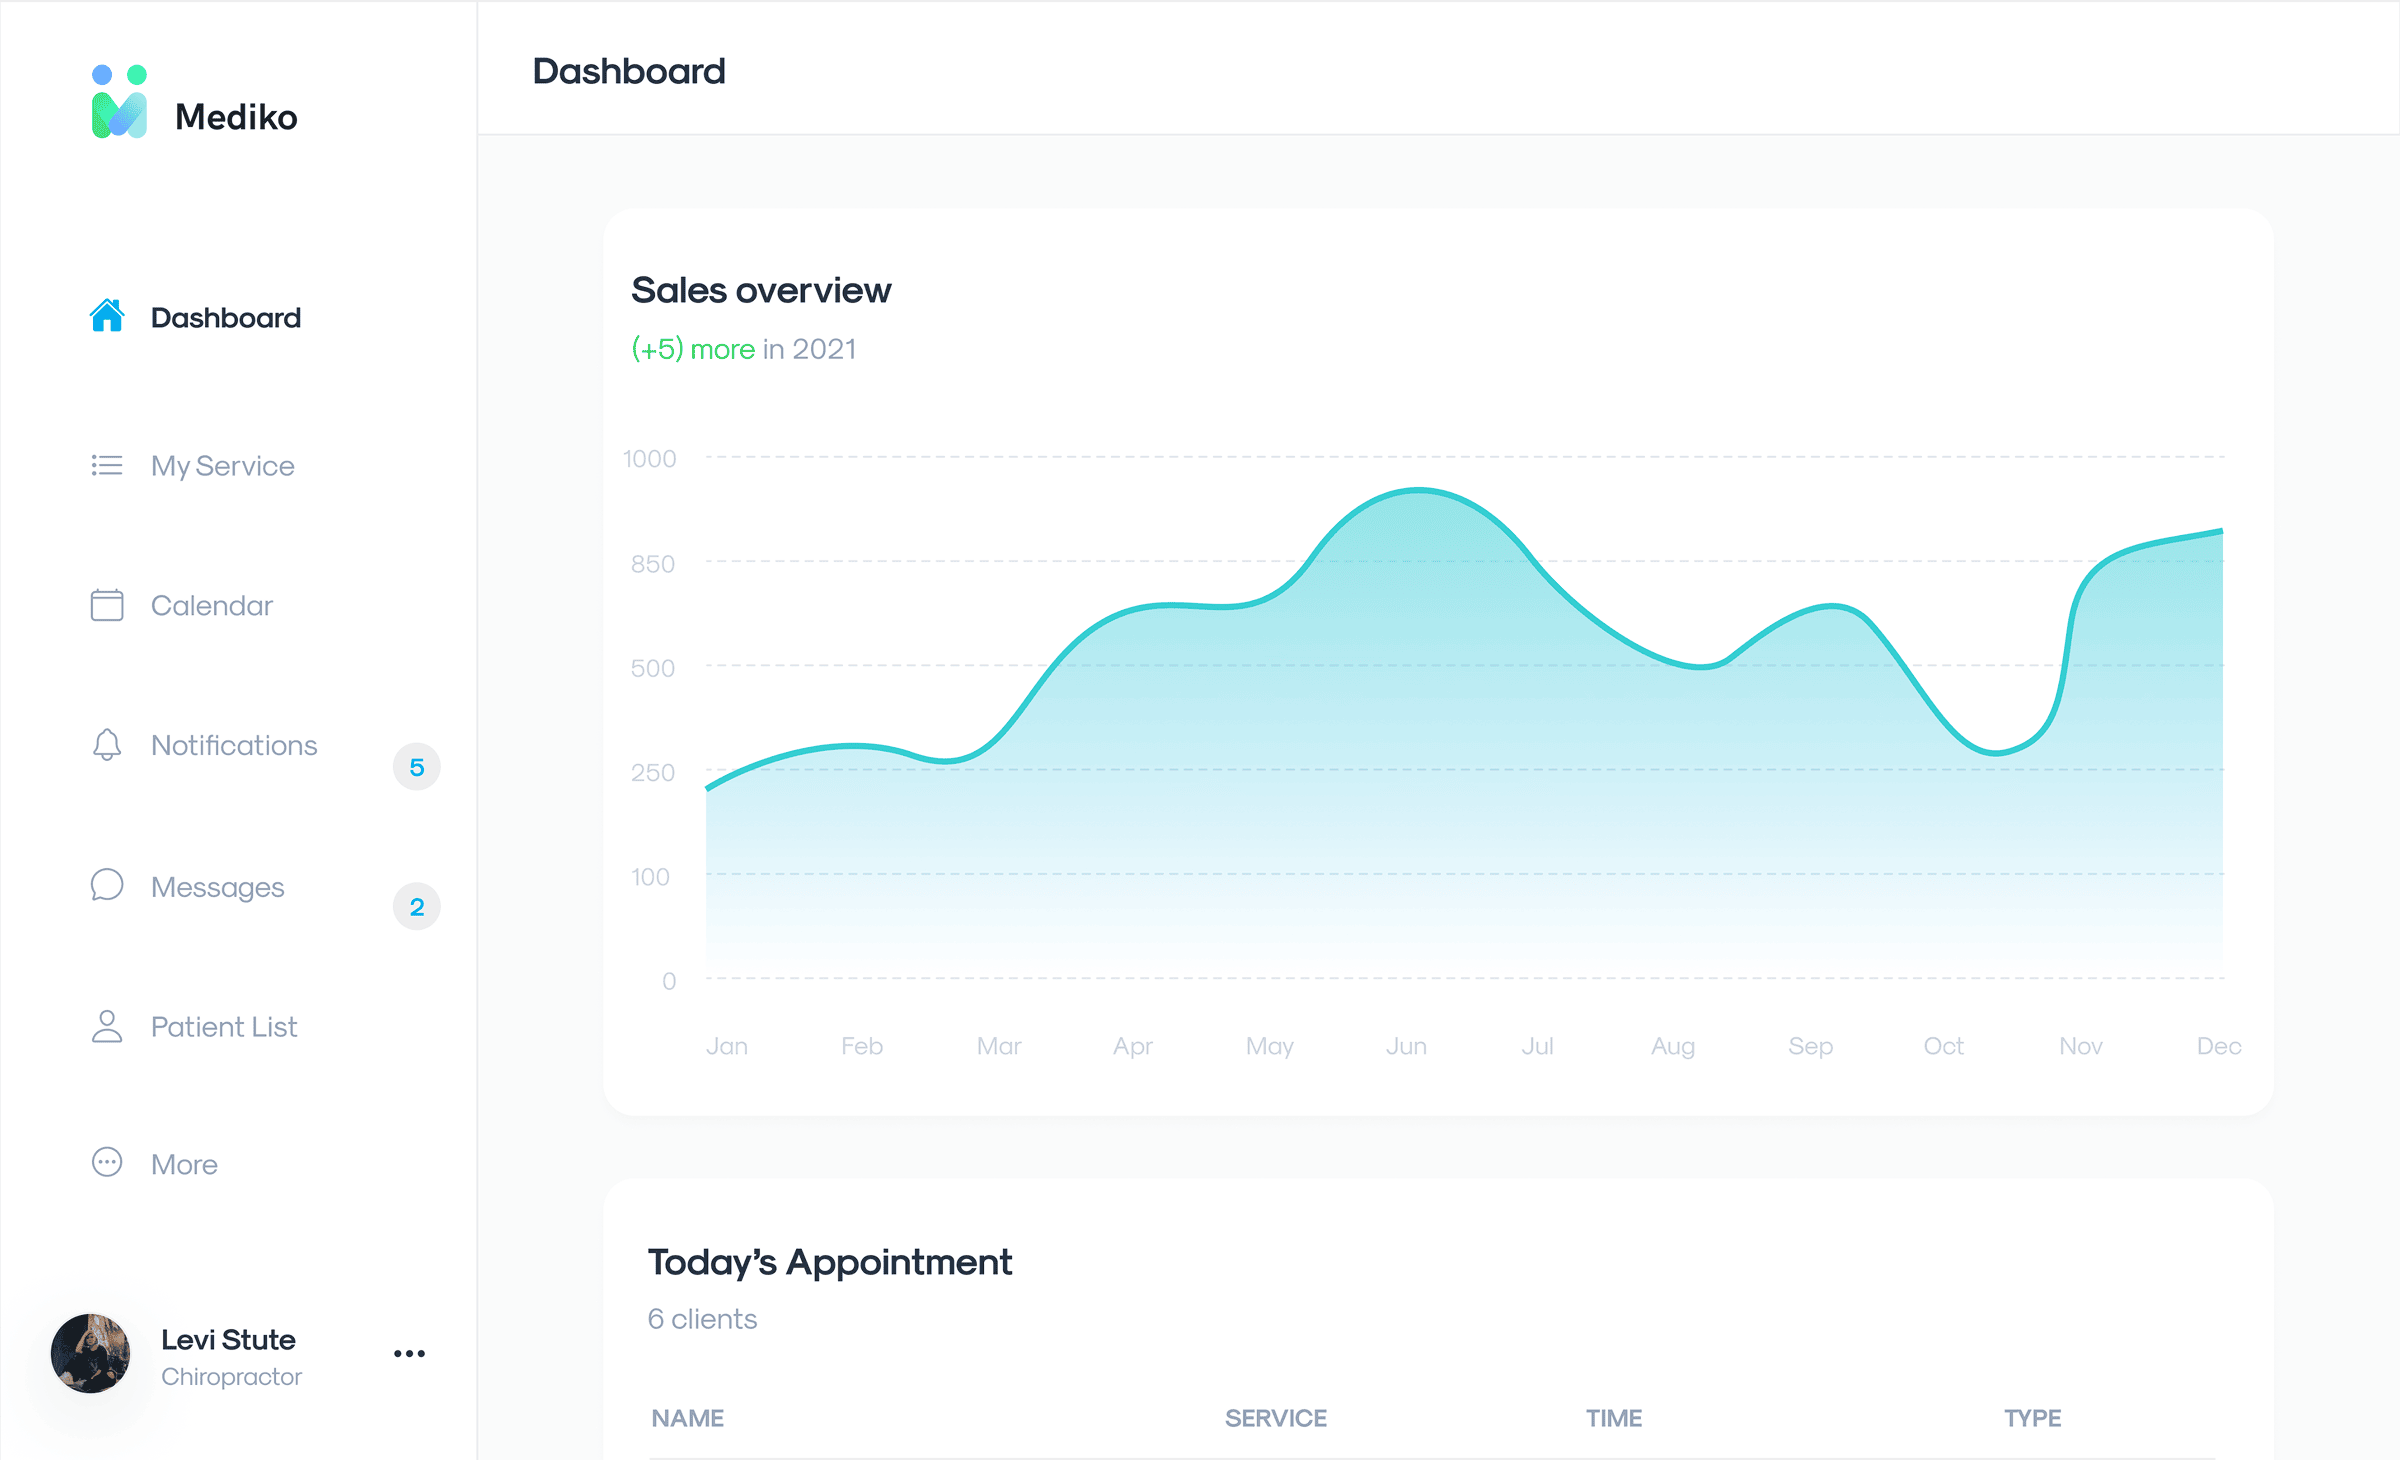Click the Calendar icon in sidebar
The height and width of the screenshot is (1460, 2400).
(x=106, y=604)
